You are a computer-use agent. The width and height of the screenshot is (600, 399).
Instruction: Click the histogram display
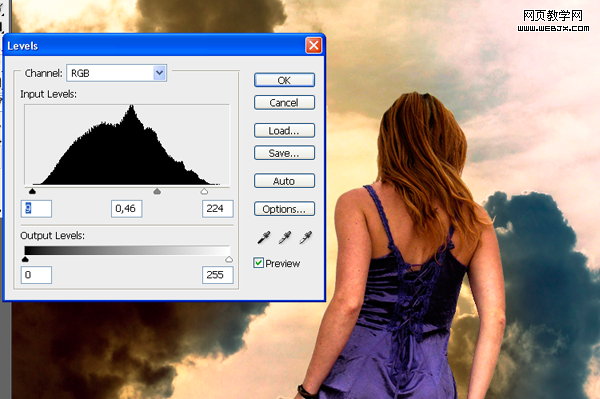click(x=127, y=145)
